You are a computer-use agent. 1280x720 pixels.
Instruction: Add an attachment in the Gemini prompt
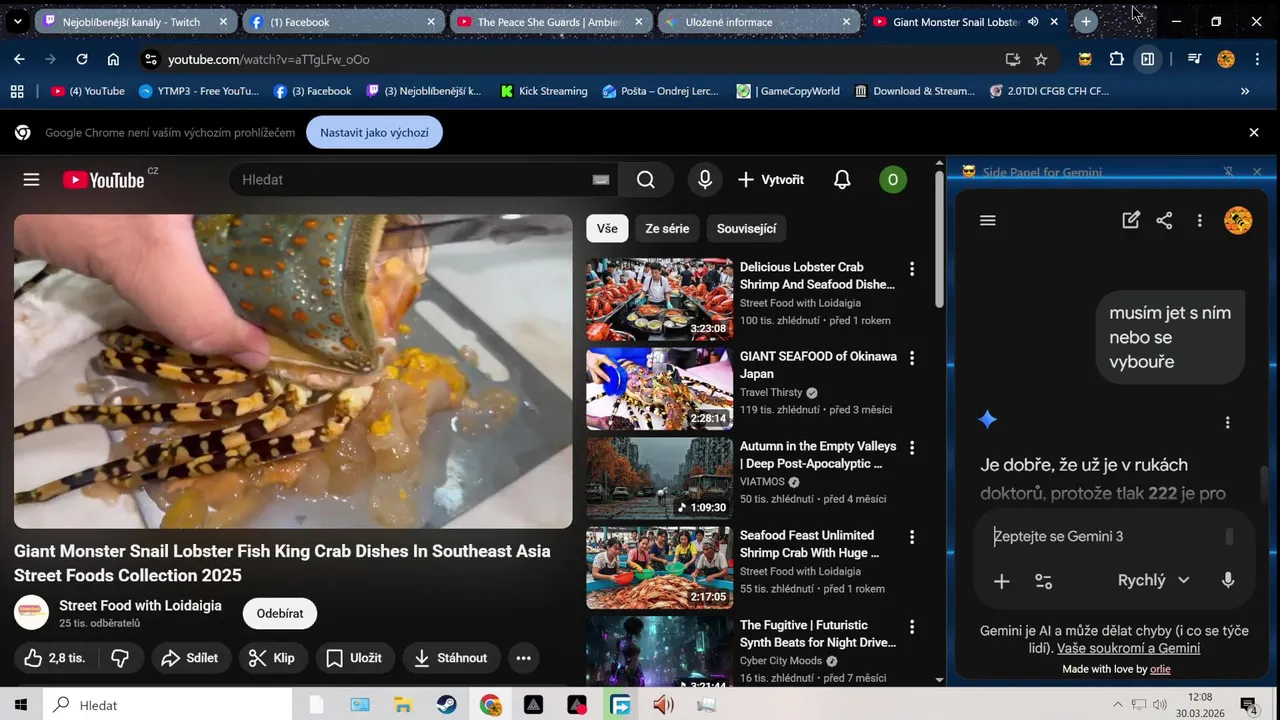1001,581
